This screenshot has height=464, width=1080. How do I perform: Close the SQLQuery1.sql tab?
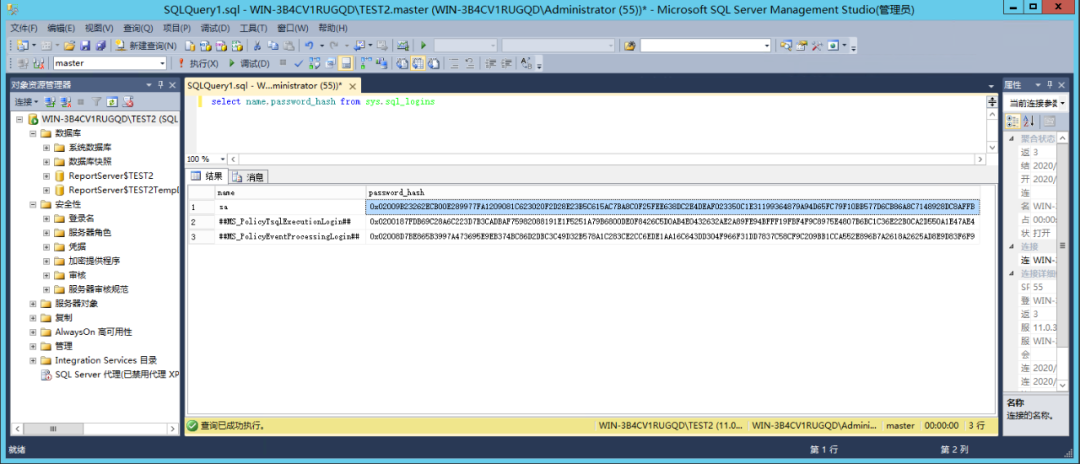pyautogui.click(x=352, y=87)
